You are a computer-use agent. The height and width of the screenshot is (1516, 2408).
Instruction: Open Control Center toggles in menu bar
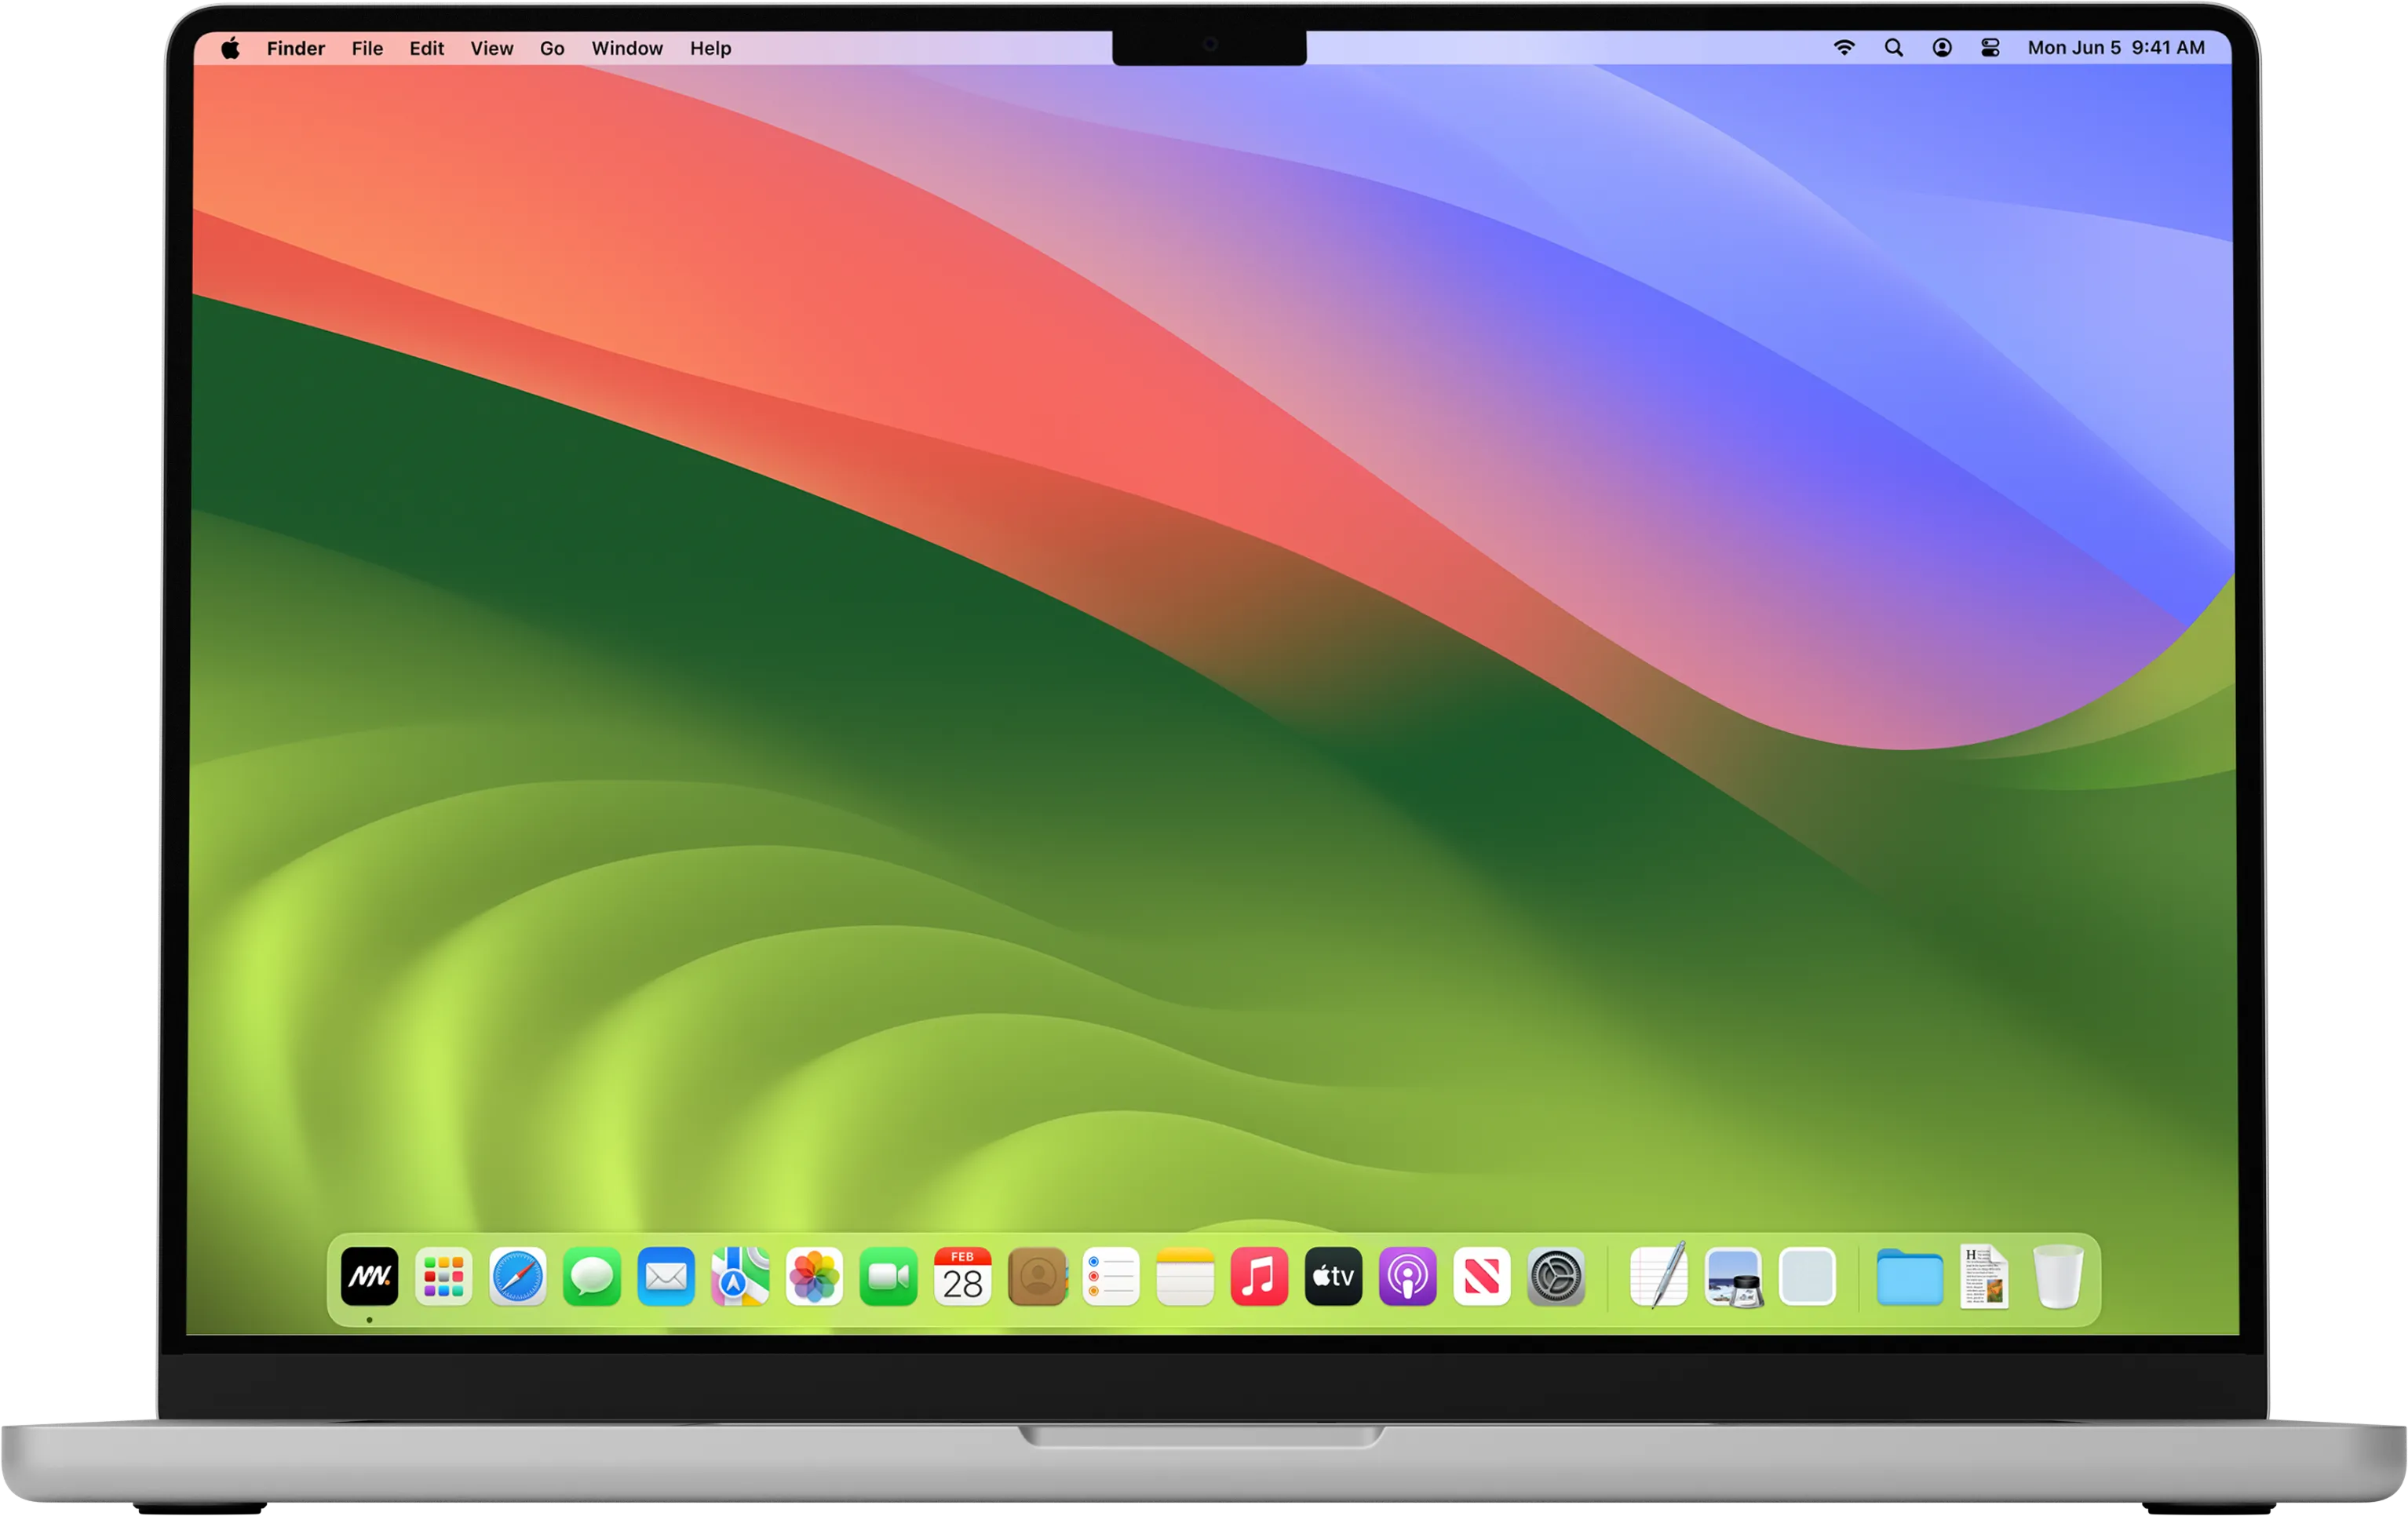click(x=1990, y=48)
